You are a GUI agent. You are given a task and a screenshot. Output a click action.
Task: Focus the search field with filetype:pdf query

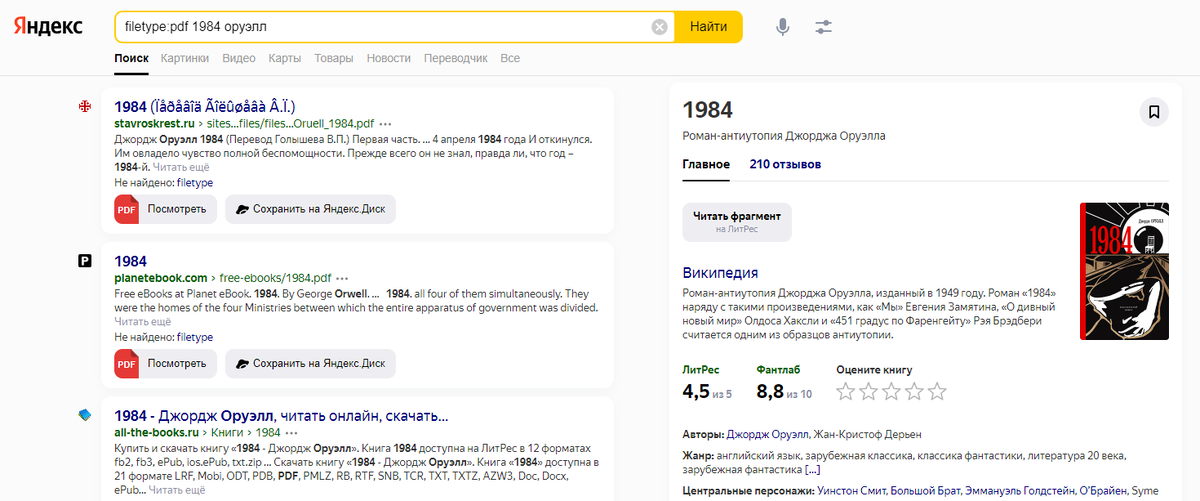tap(385, 27)
